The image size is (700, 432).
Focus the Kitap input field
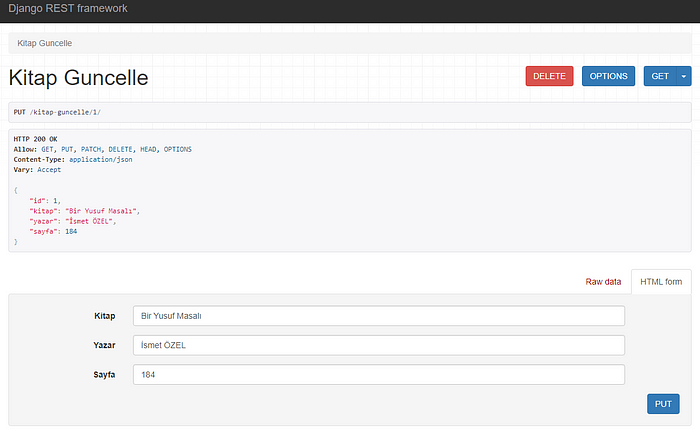pyautogui.click(x=379, y=316)
